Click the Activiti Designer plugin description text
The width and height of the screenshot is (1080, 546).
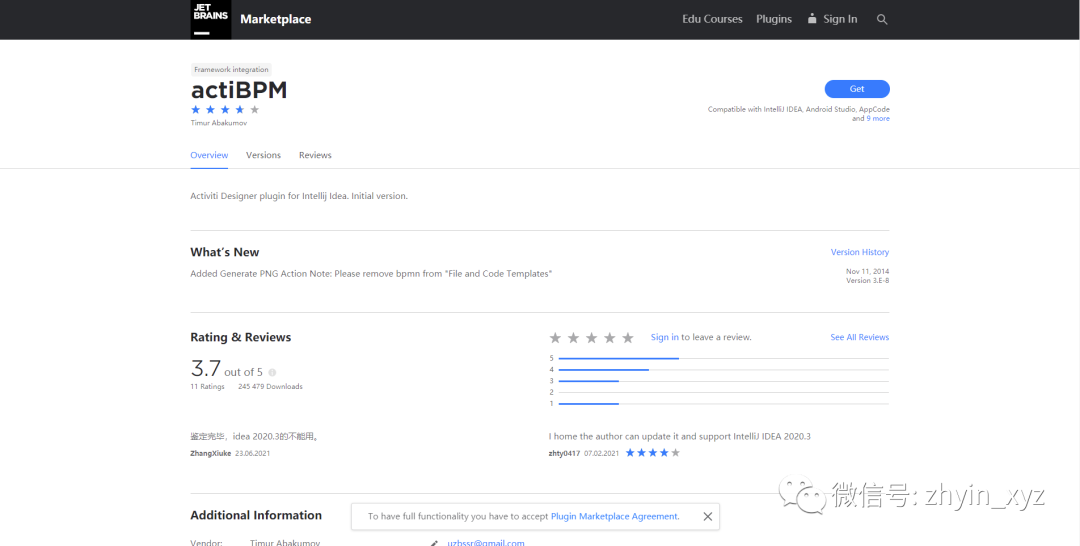coord(299,196)
